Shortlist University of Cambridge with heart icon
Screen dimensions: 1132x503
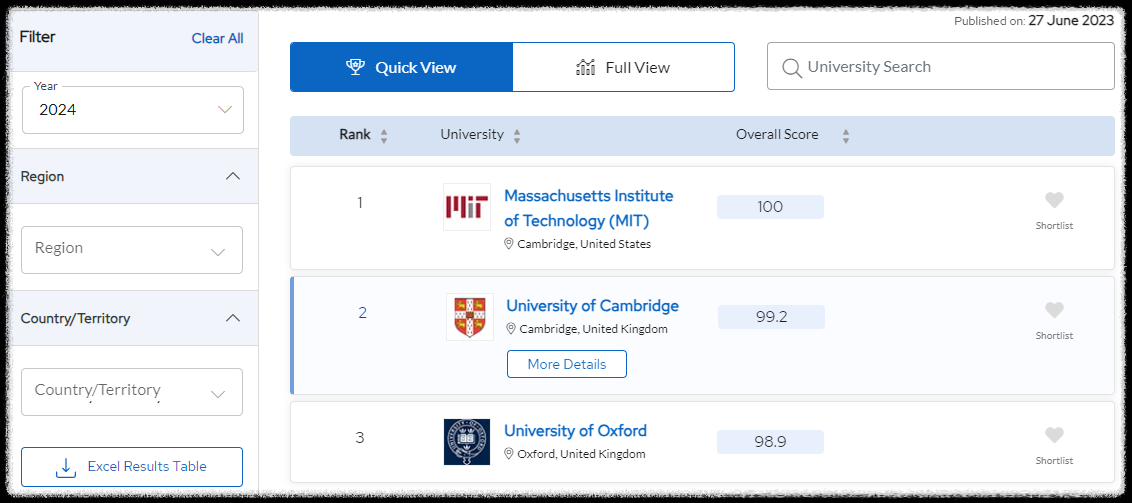click(1054, 310)
